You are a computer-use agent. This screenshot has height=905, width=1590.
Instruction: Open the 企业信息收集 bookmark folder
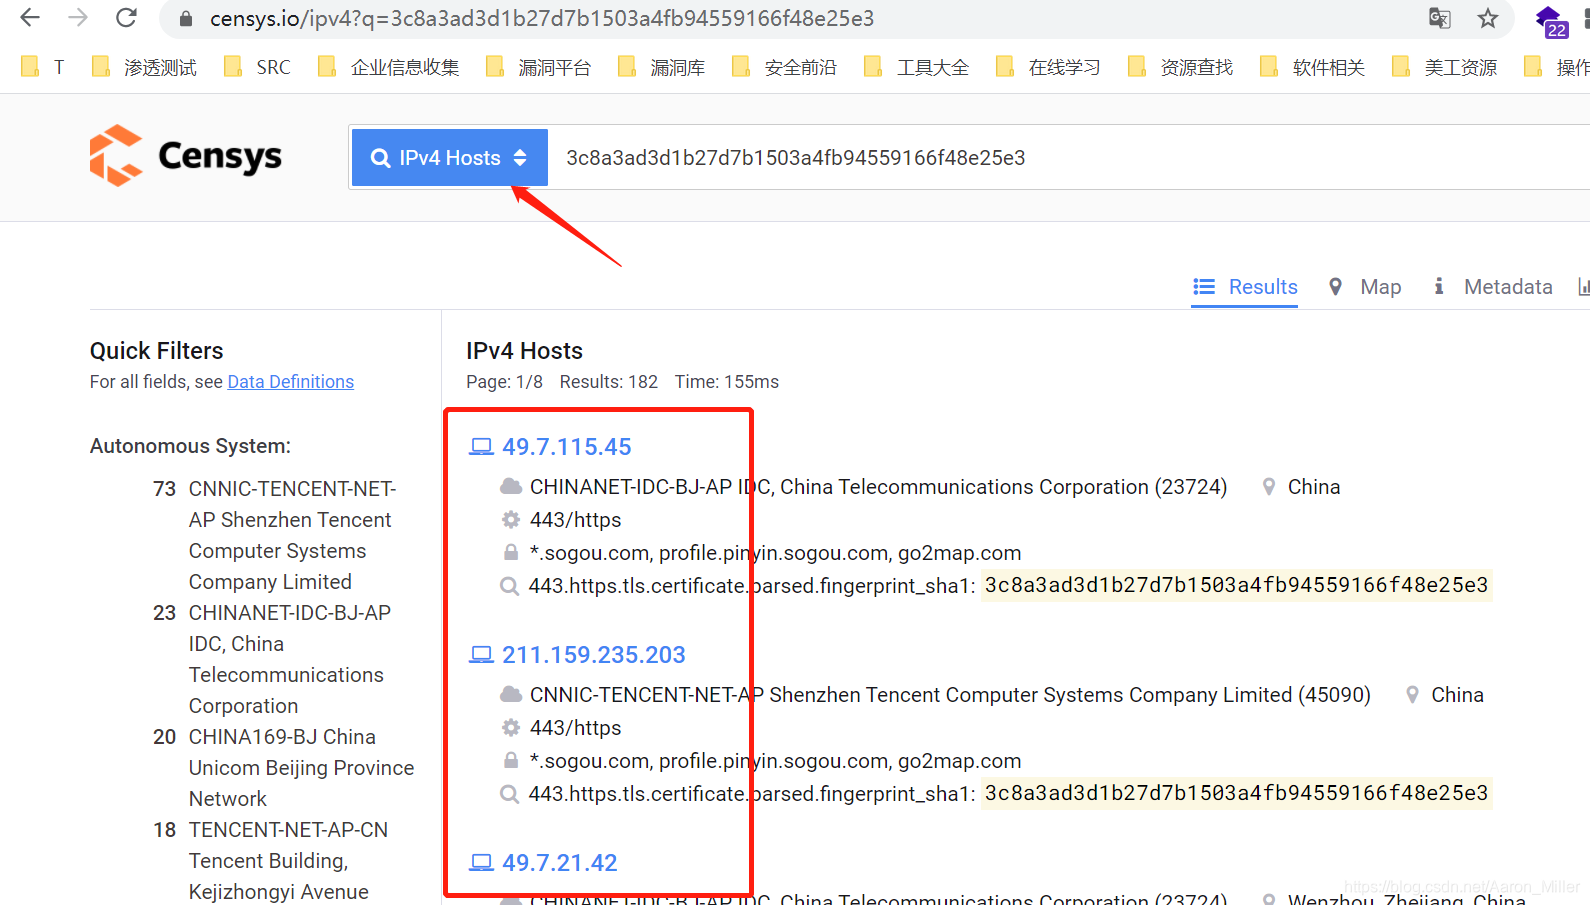[x=388, y=67]
